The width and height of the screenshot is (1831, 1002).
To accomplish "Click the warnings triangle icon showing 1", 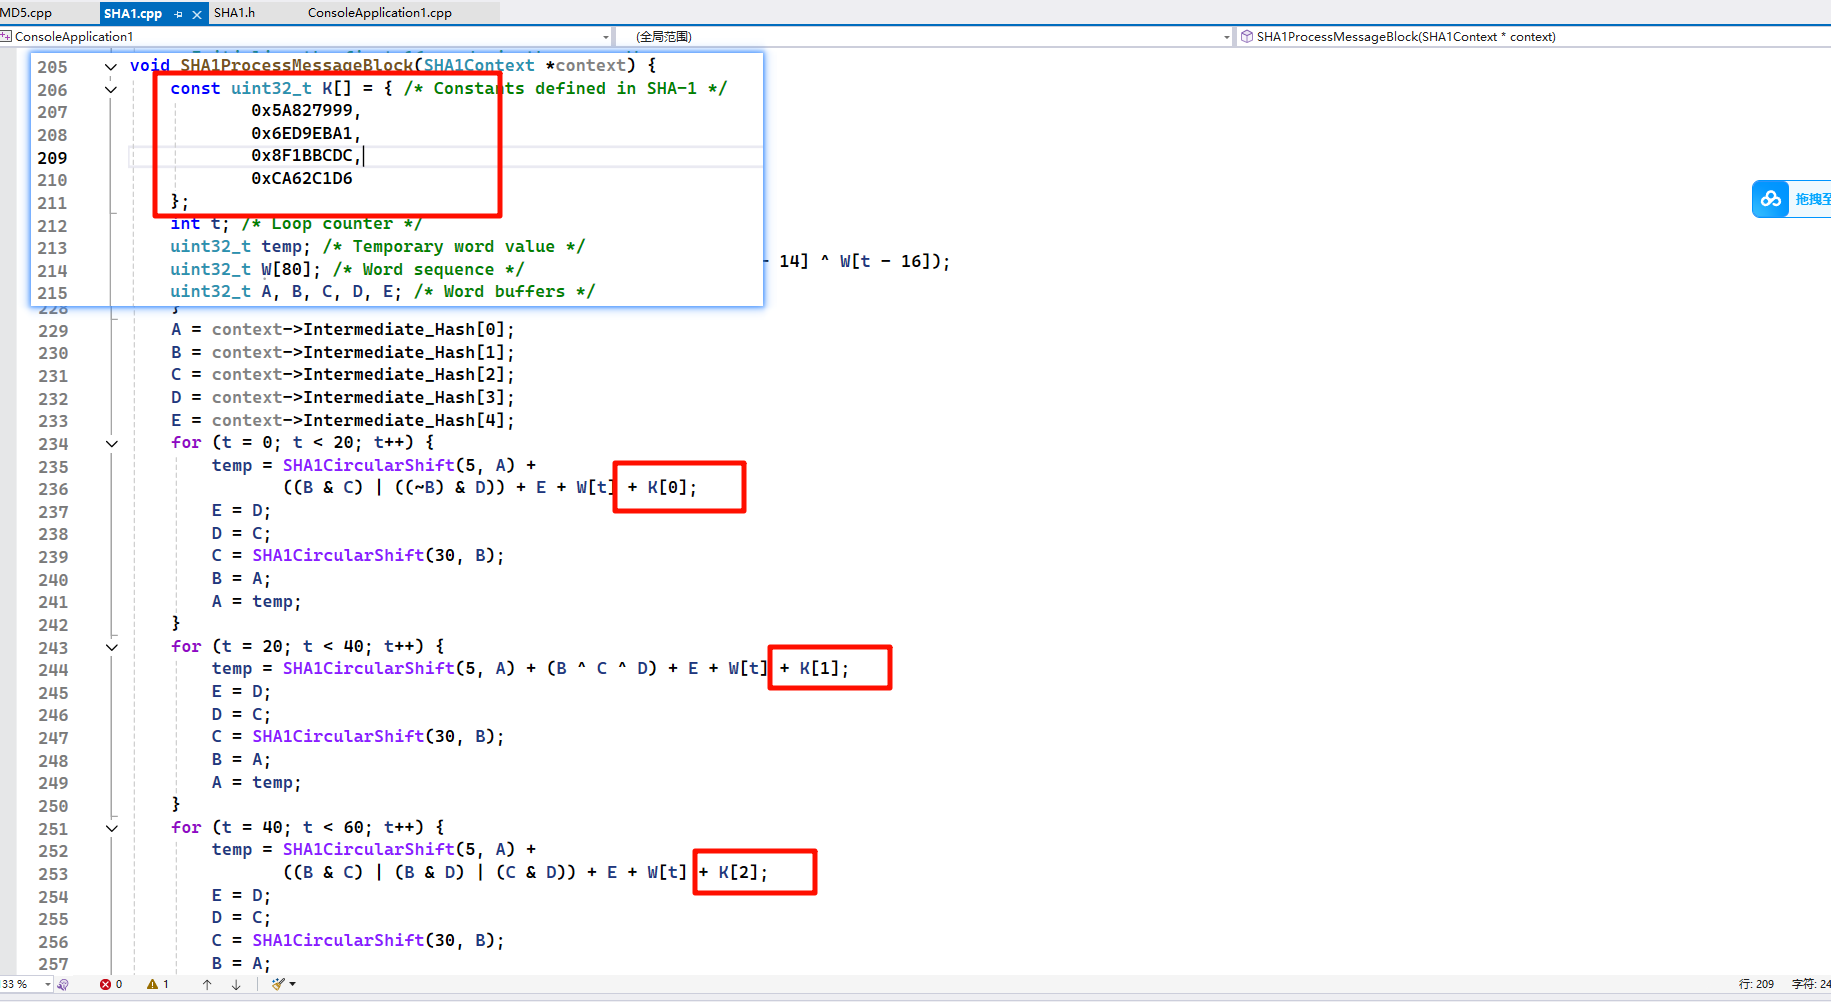I will click(153, 984).
